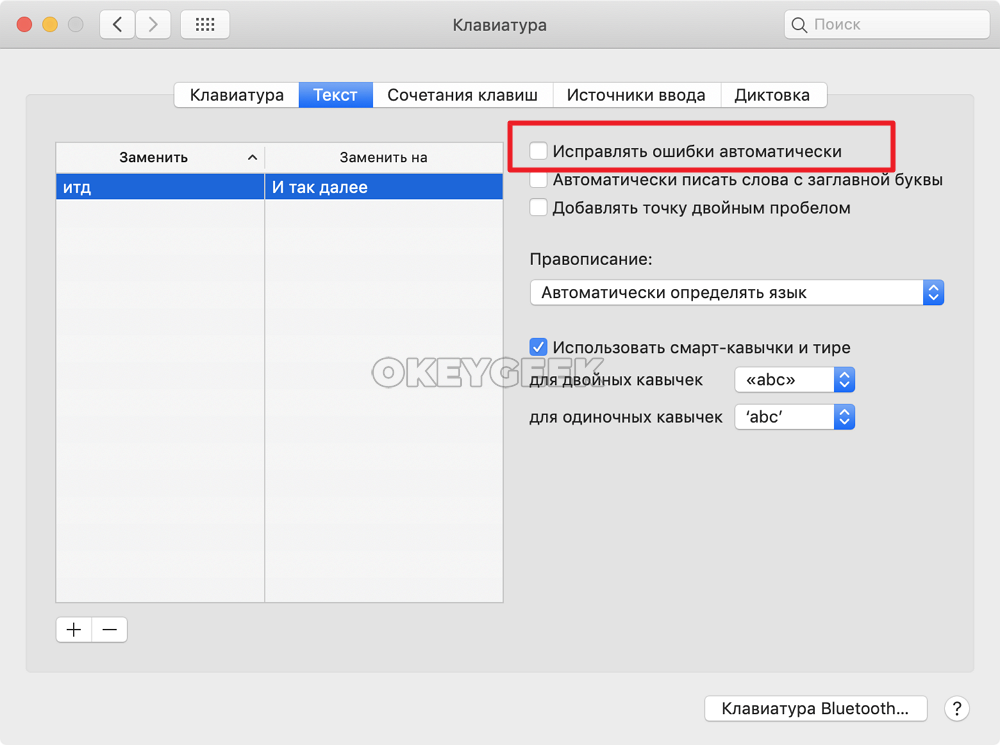Remove selected replacement with minus button
This screenshot has width=1000, height=745.
coord(109,629)
